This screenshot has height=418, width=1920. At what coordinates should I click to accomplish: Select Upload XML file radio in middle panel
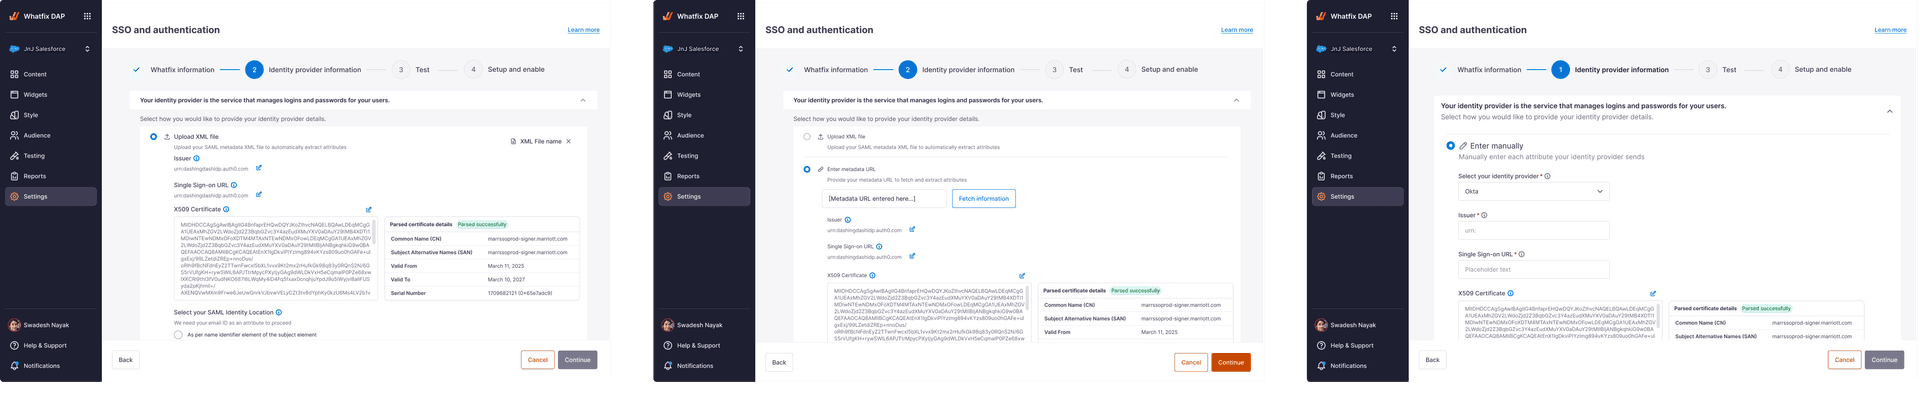807,137
